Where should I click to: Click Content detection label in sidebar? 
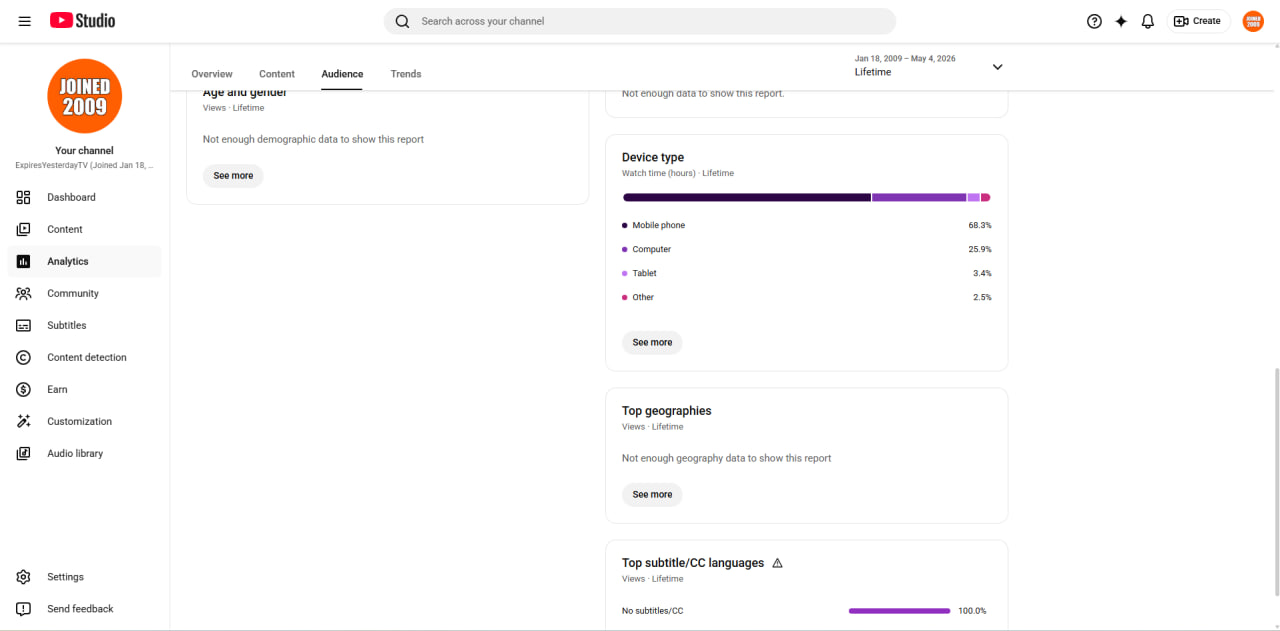[x=87, y=357]
